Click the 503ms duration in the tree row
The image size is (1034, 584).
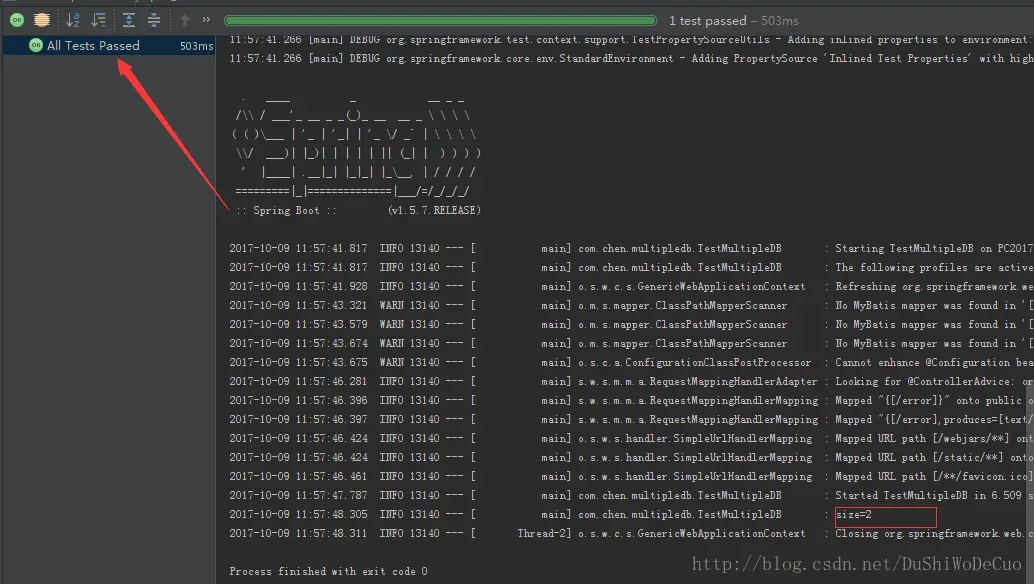[x=197, y=46]
